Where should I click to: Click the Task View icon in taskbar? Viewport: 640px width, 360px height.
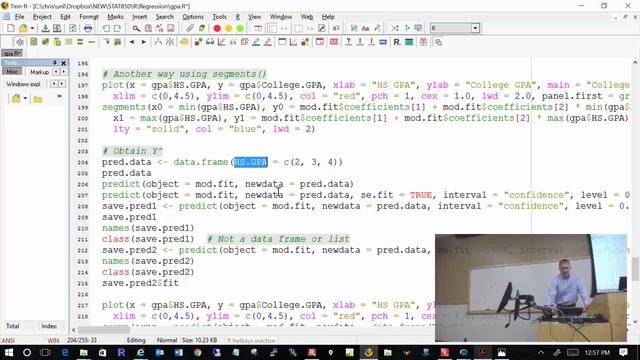(45, 352)
